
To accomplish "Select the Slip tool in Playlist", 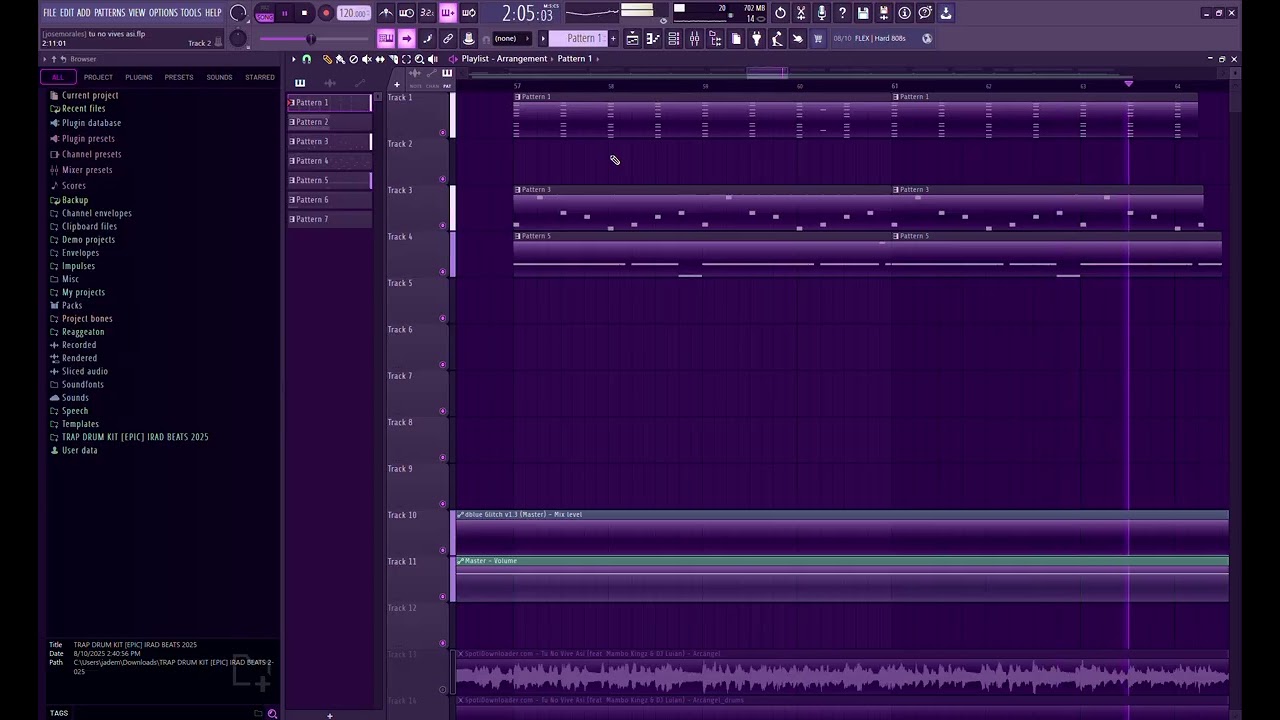I will coord(380,59).
